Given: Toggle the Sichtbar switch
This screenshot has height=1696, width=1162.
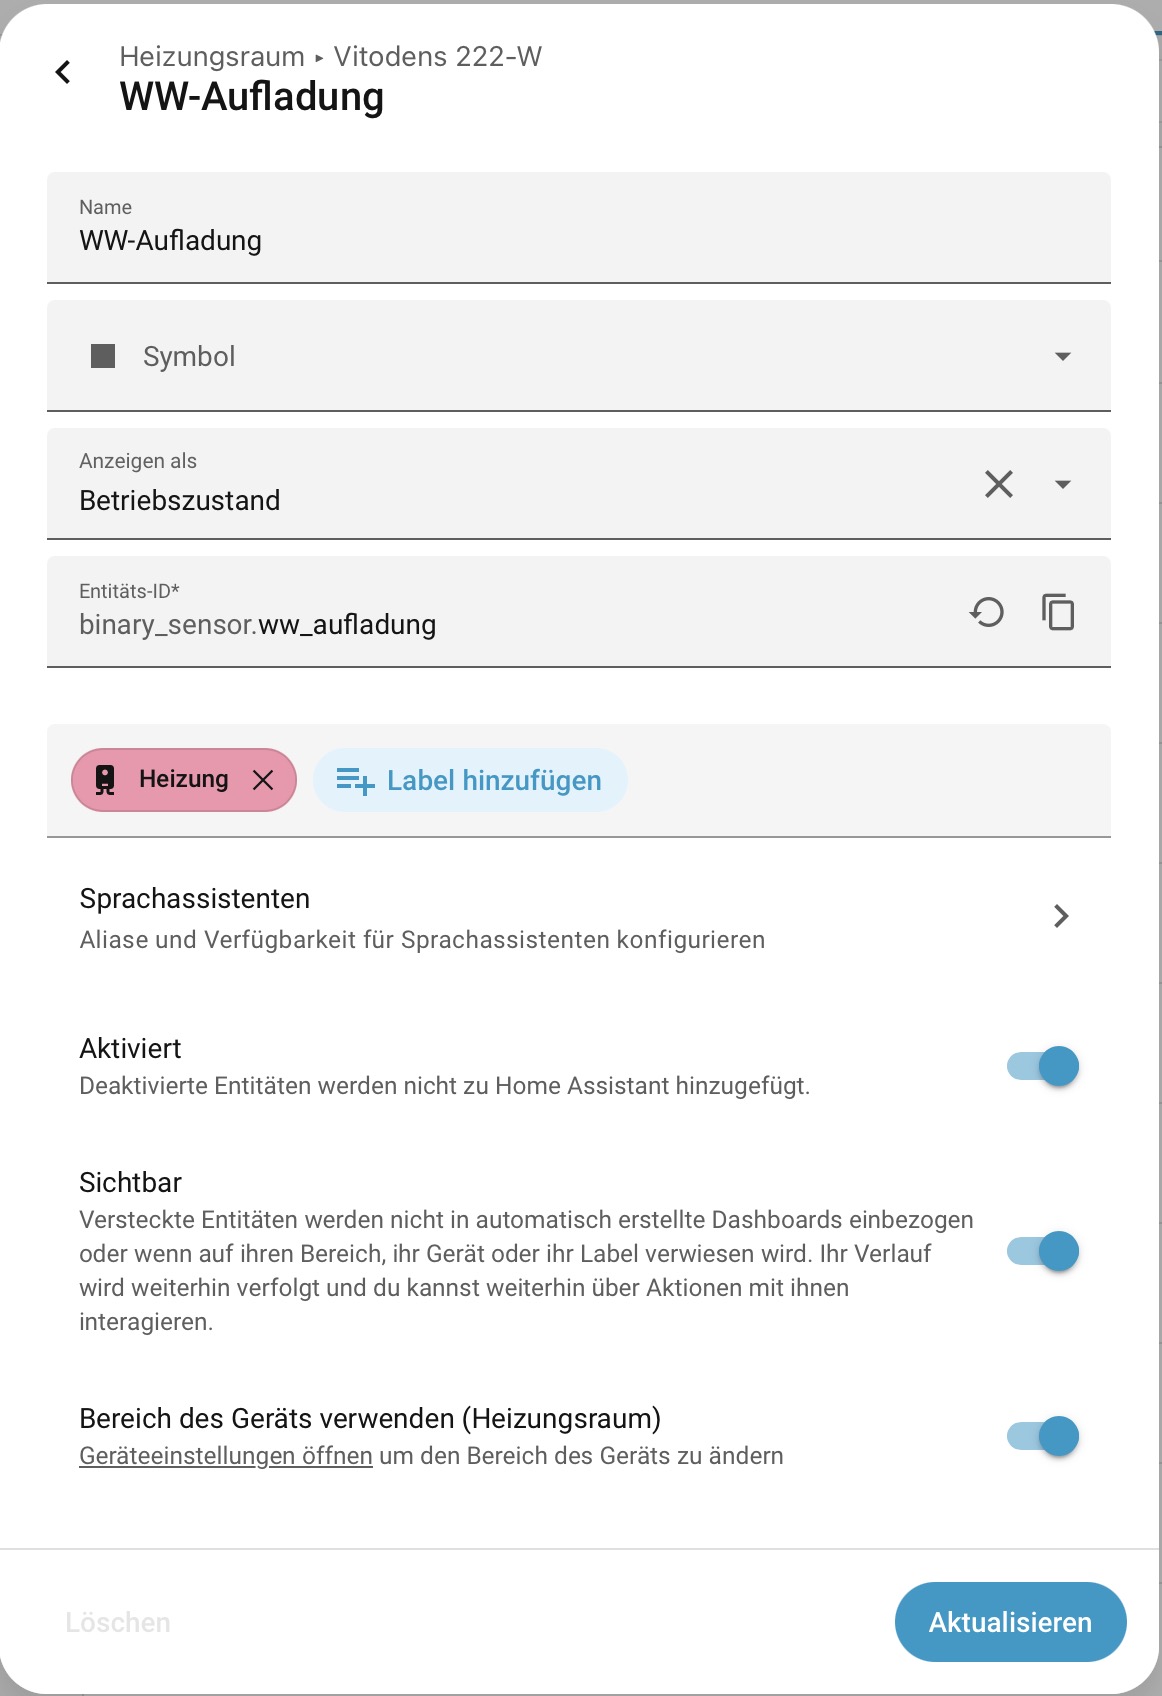Looking at the screenshot, I should click(x=1043, y=1251).
